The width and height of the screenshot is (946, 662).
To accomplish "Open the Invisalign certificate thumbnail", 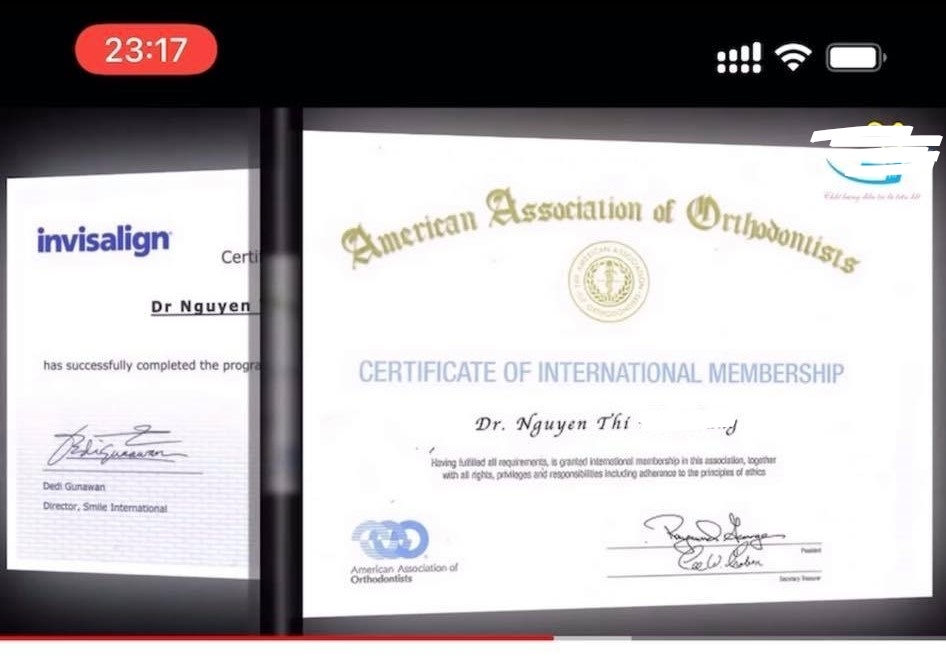I will click(x=133, y=373).
